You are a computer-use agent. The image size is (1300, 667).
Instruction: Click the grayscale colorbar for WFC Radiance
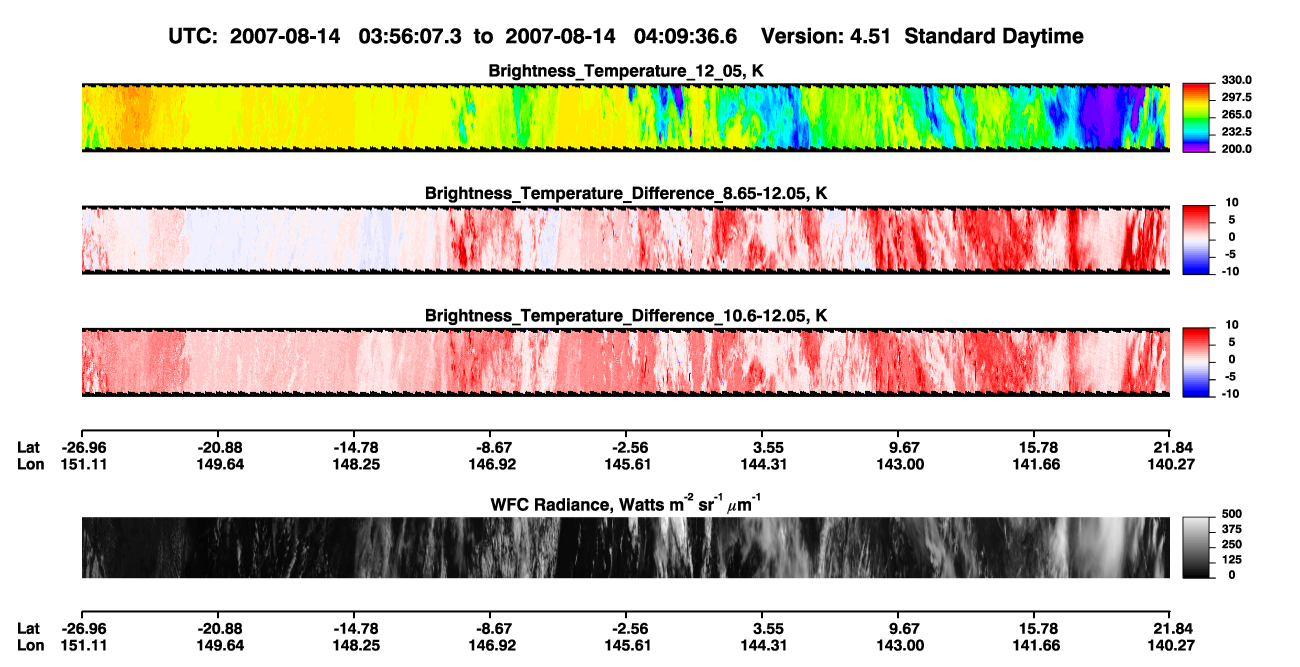tap(1196, 548)
